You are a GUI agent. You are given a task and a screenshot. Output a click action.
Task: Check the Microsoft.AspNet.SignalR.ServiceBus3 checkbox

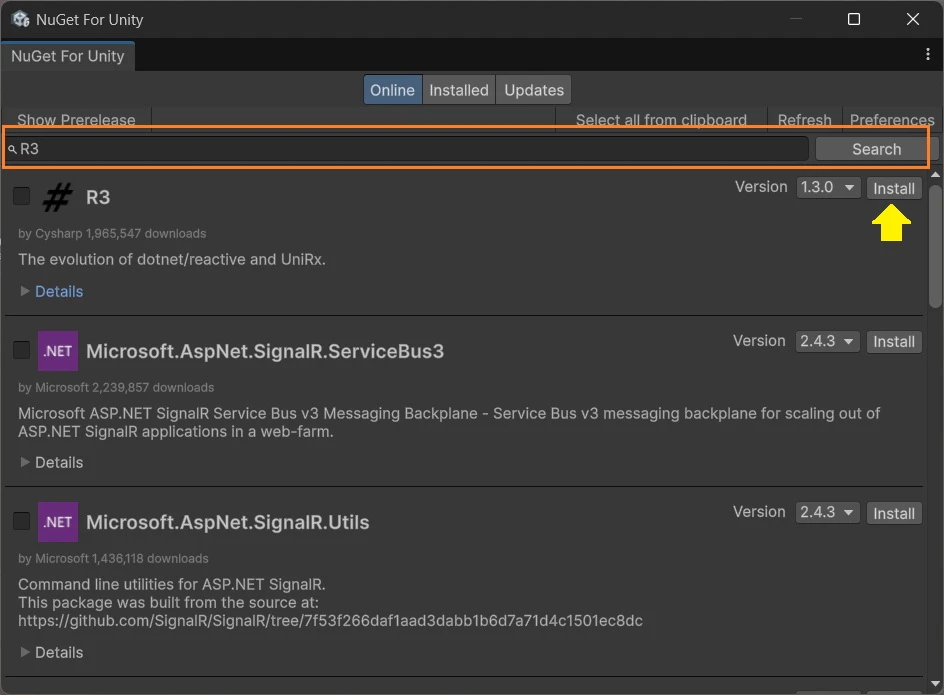point(21,350)
